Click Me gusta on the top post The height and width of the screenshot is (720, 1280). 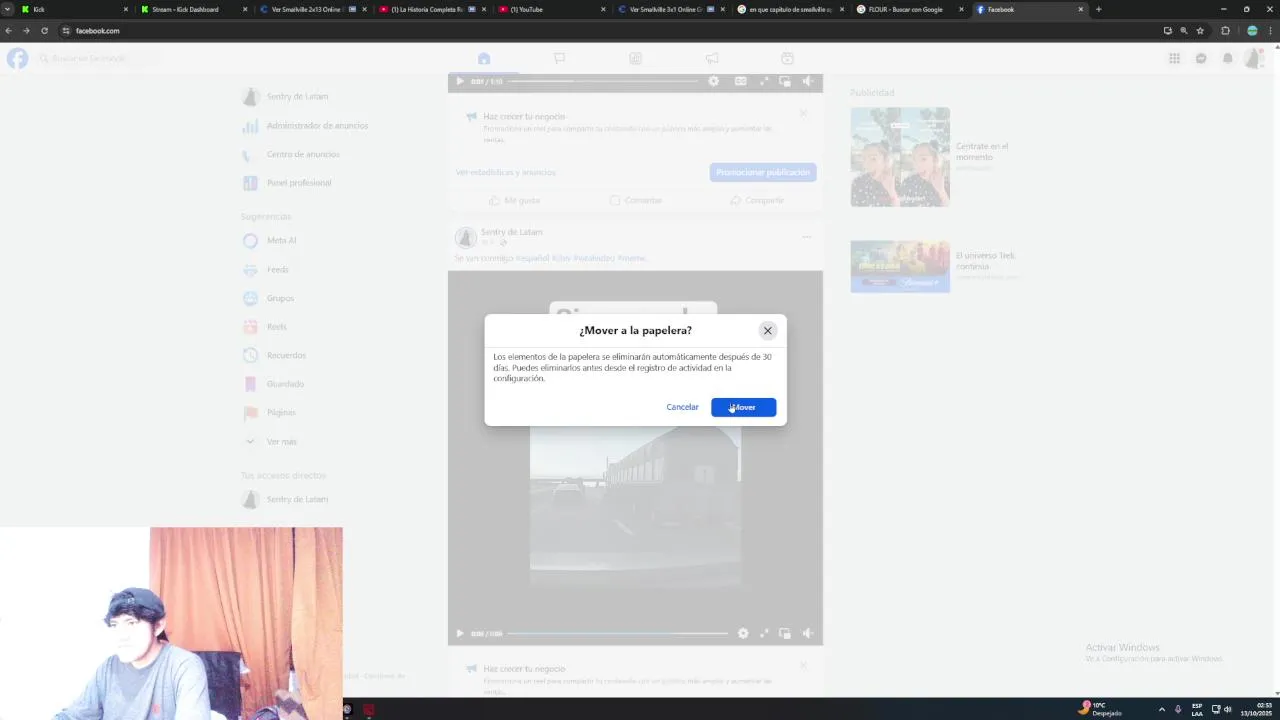coord(514,200)
